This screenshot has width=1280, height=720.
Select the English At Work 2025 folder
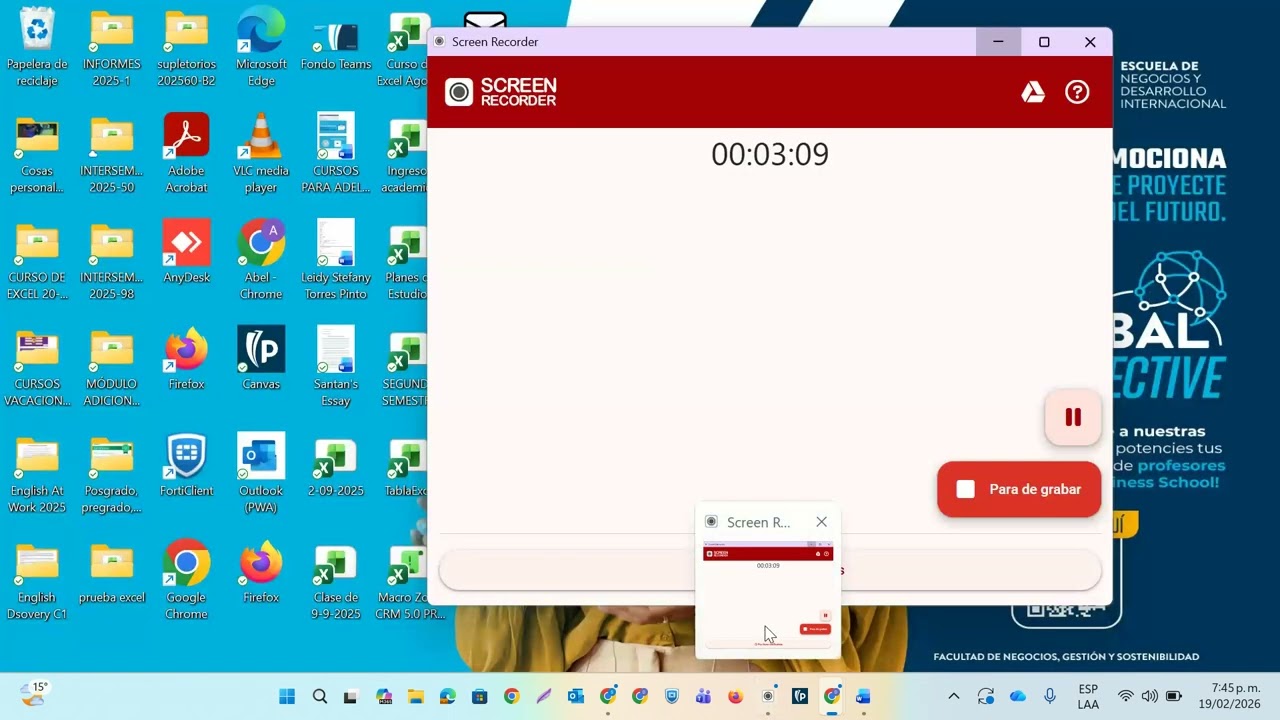37,475
